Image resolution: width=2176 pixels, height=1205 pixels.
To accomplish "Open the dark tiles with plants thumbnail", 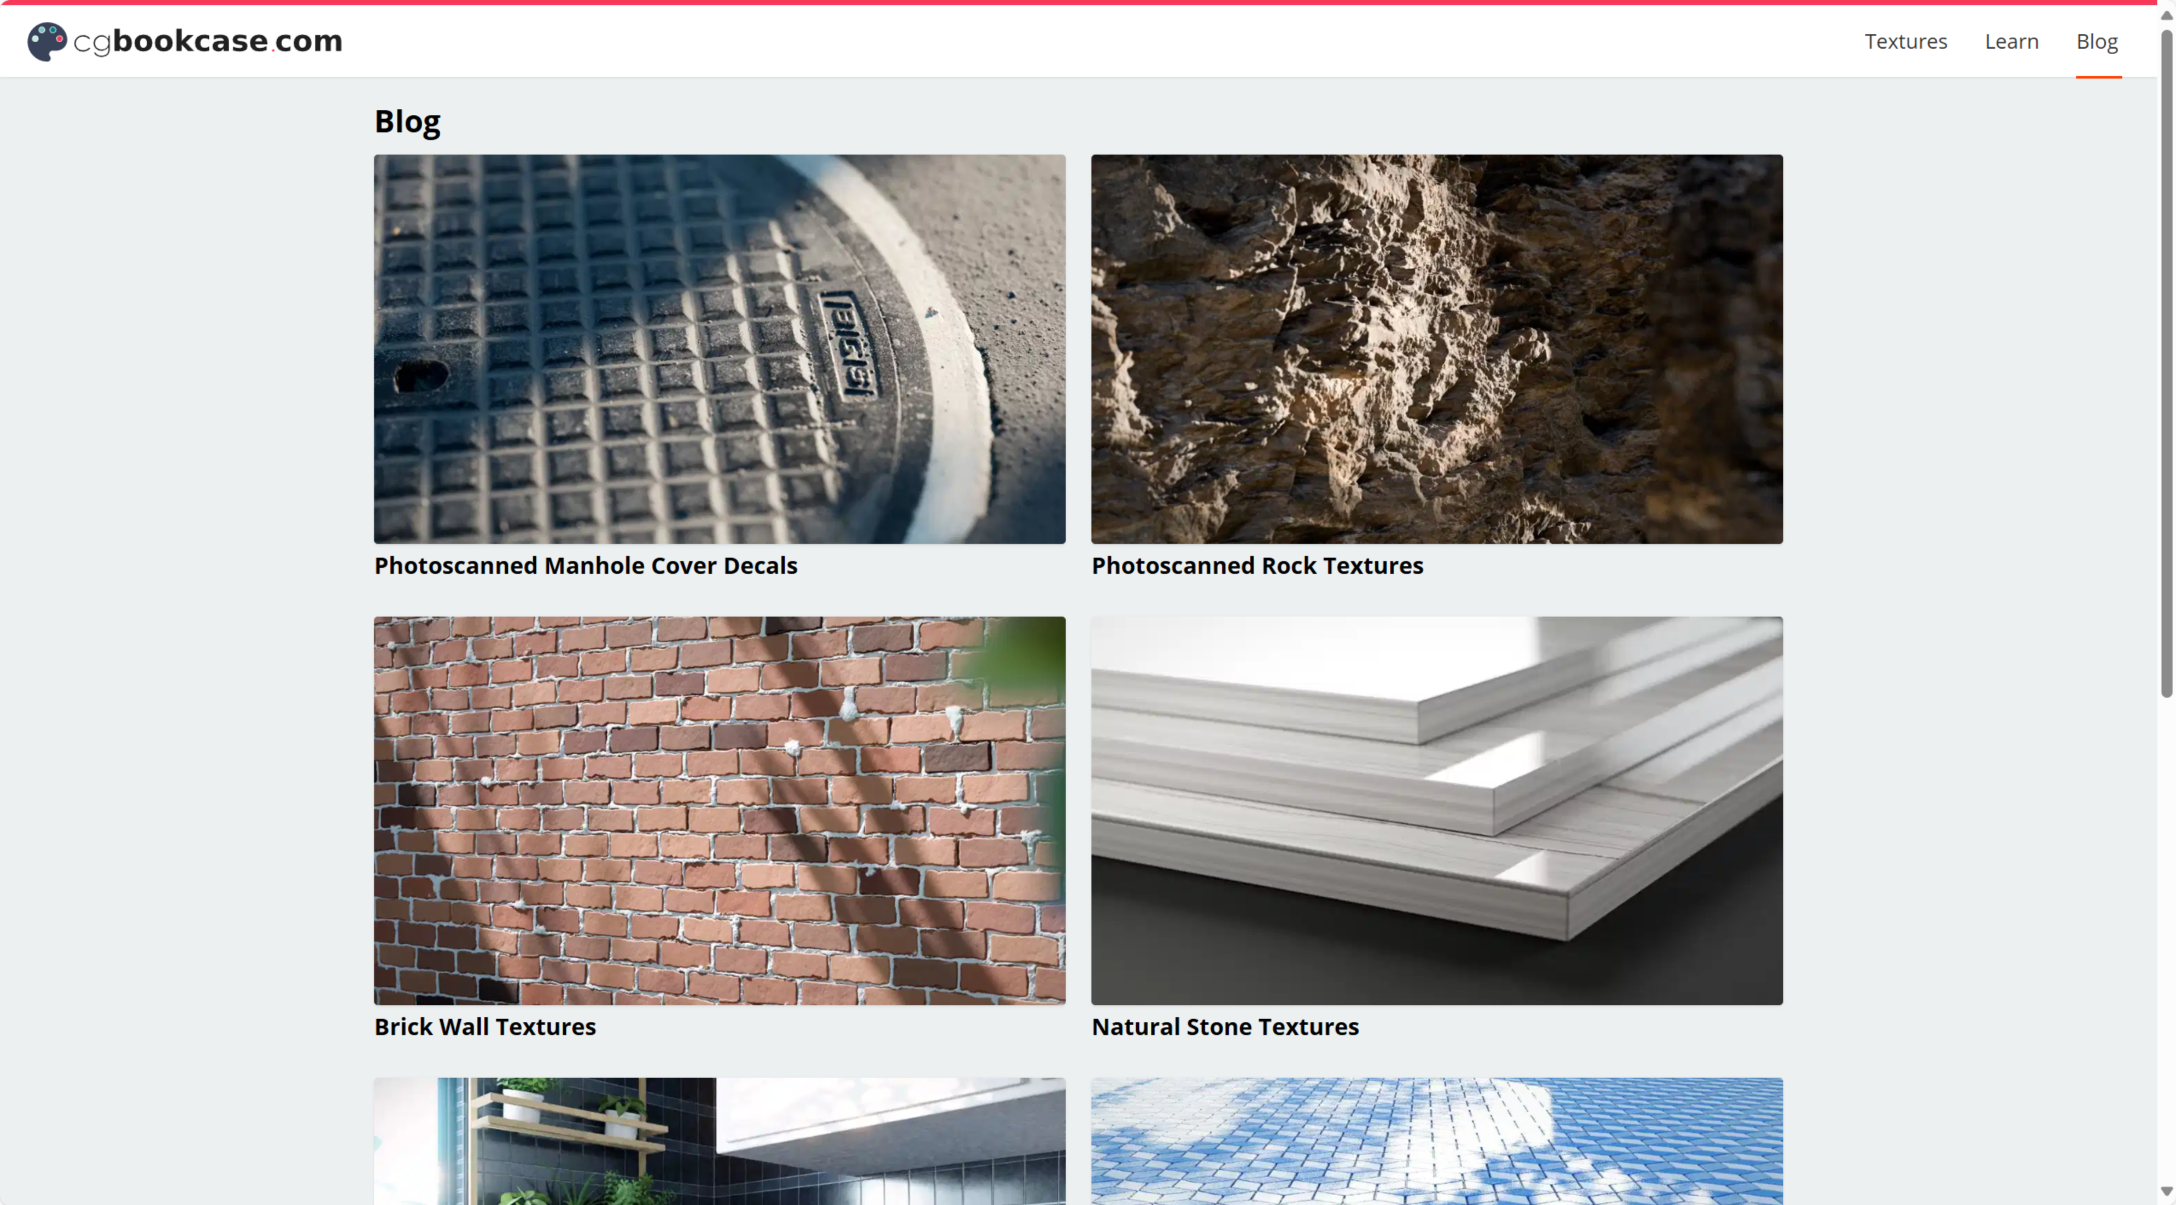I will click(x=719, y=1140).
